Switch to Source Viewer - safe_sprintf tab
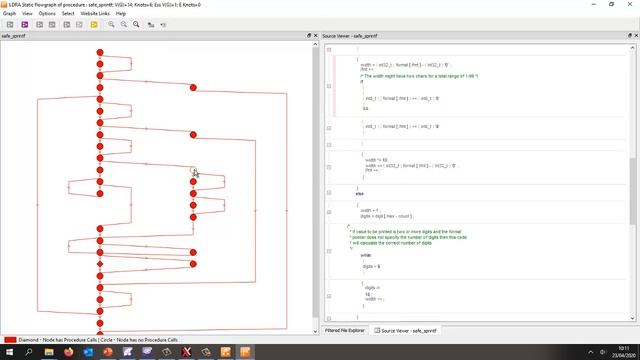 [406, 331]
